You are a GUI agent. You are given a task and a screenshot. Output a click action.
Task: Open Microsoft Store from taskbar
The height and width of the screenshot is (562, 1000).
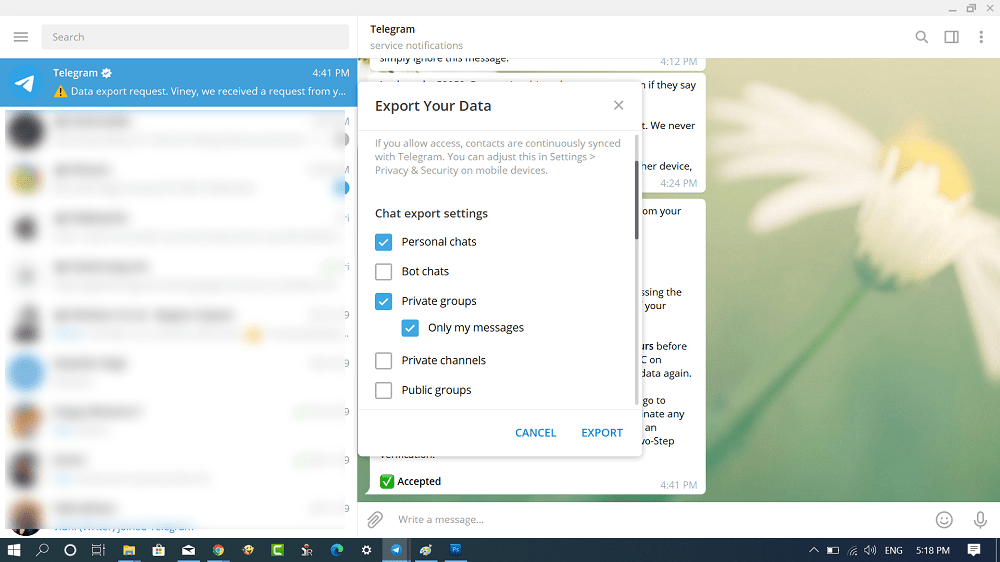(x=159, y=550)
